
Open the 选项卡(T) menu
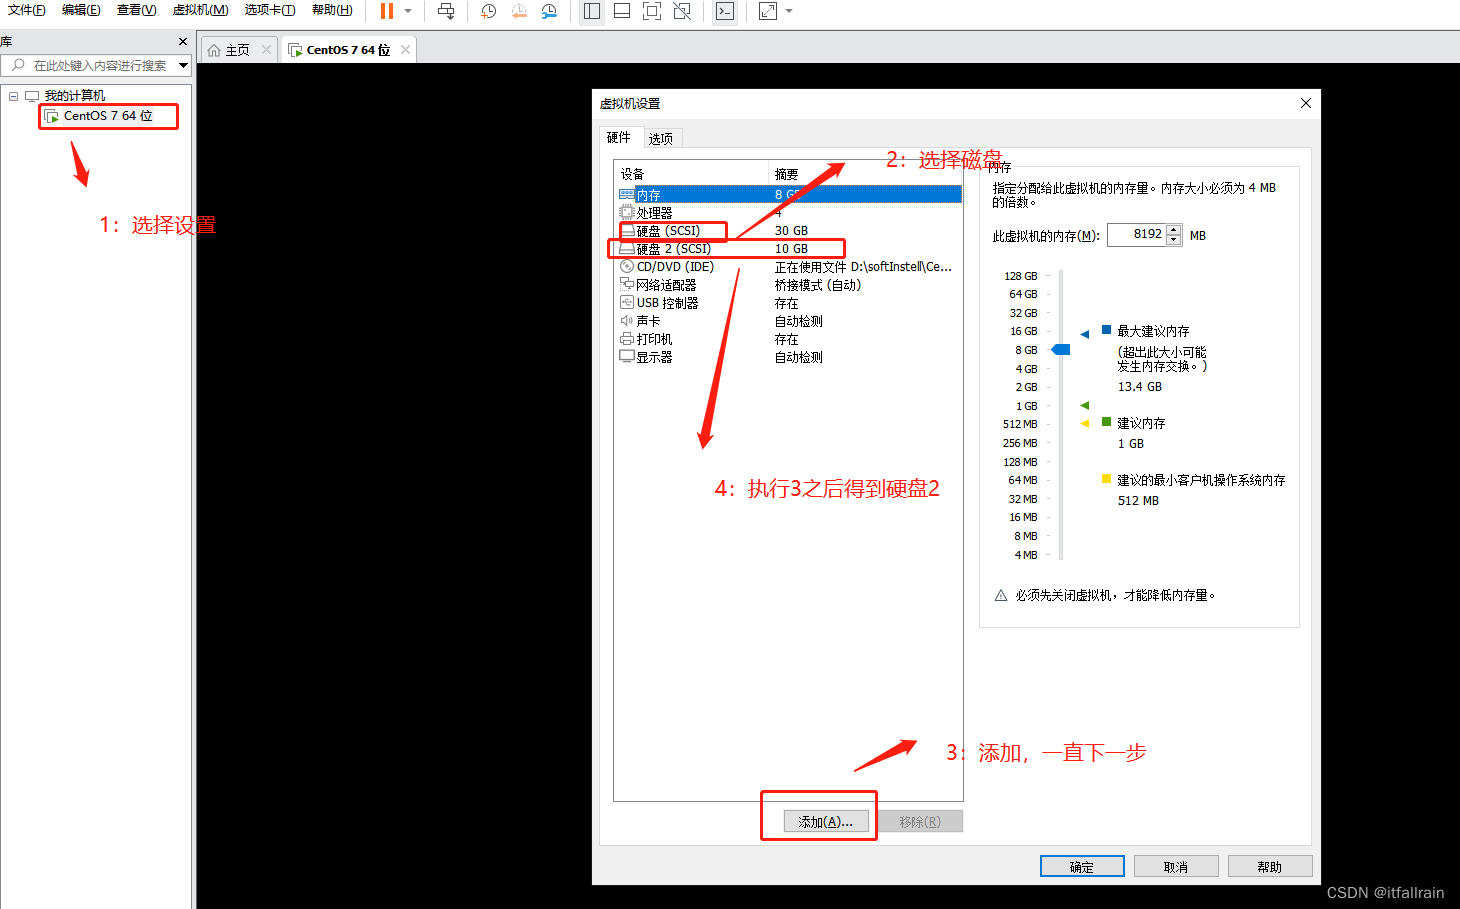click(x=270, y=10)
